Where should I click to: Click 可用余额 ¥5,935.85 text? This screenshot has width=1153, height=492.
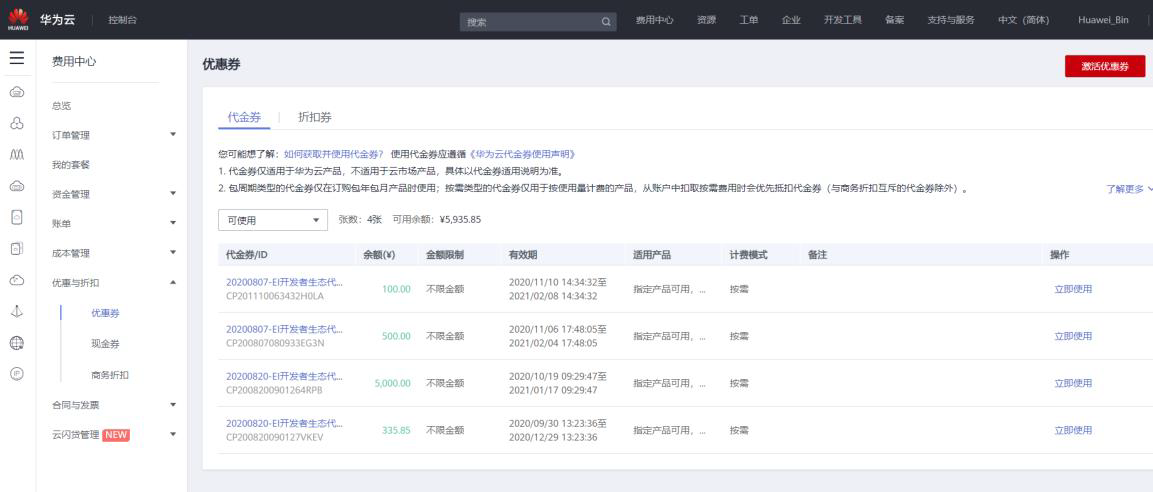click(x=437, y=219)
